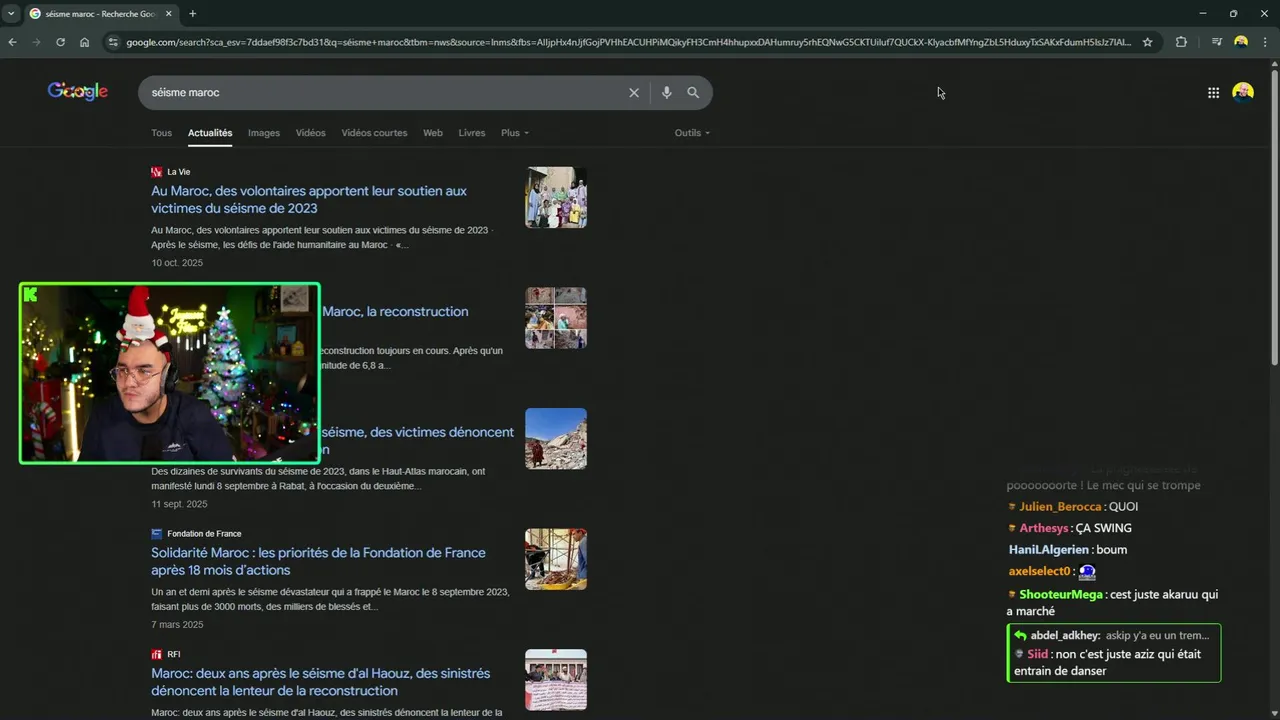Screen dimensions: 1280x720
Task: Open the Livres tab
Action: tap(472, 133)
